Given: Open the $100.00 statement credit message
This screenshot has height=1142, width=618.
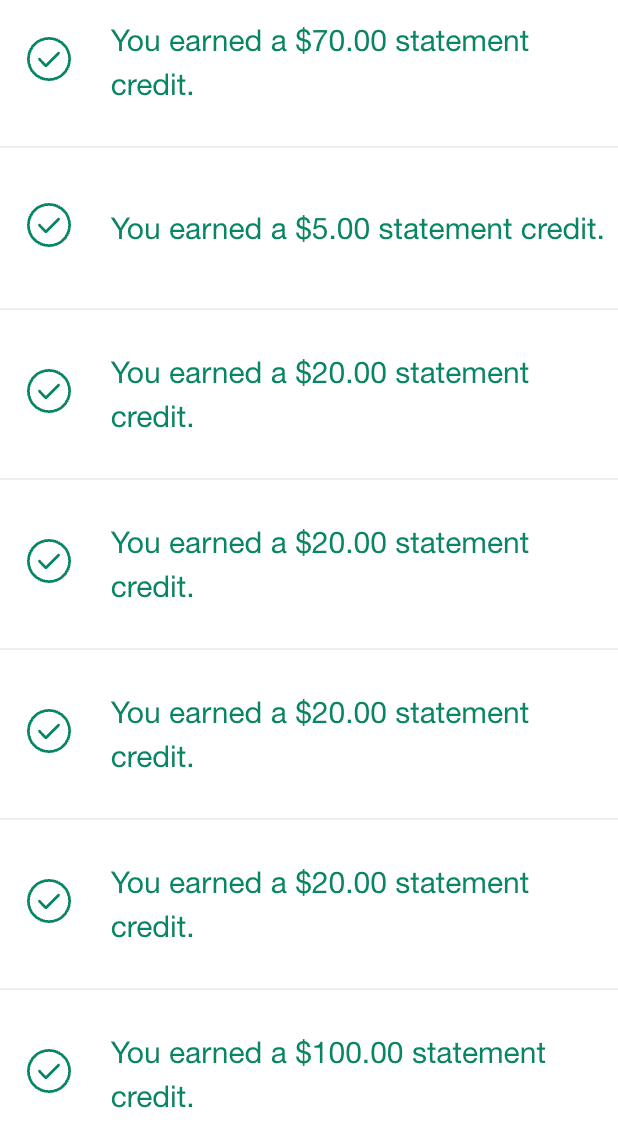Looking at the screenshot, I should (x=328, y=1074).
